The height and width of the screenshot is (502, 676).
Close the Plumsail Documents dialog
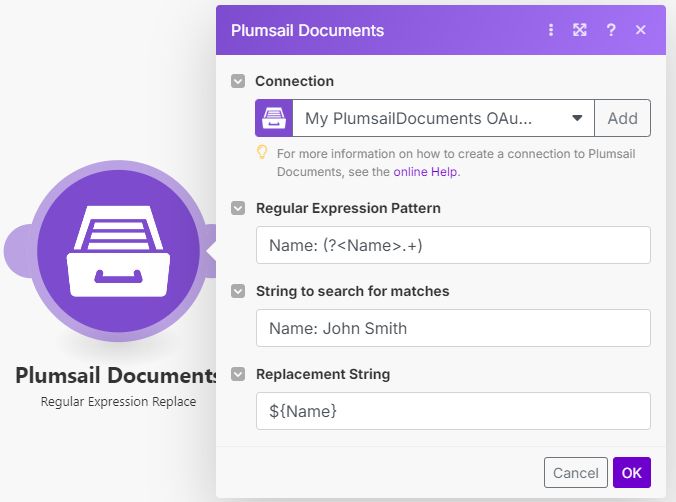(x=641, y=30)
